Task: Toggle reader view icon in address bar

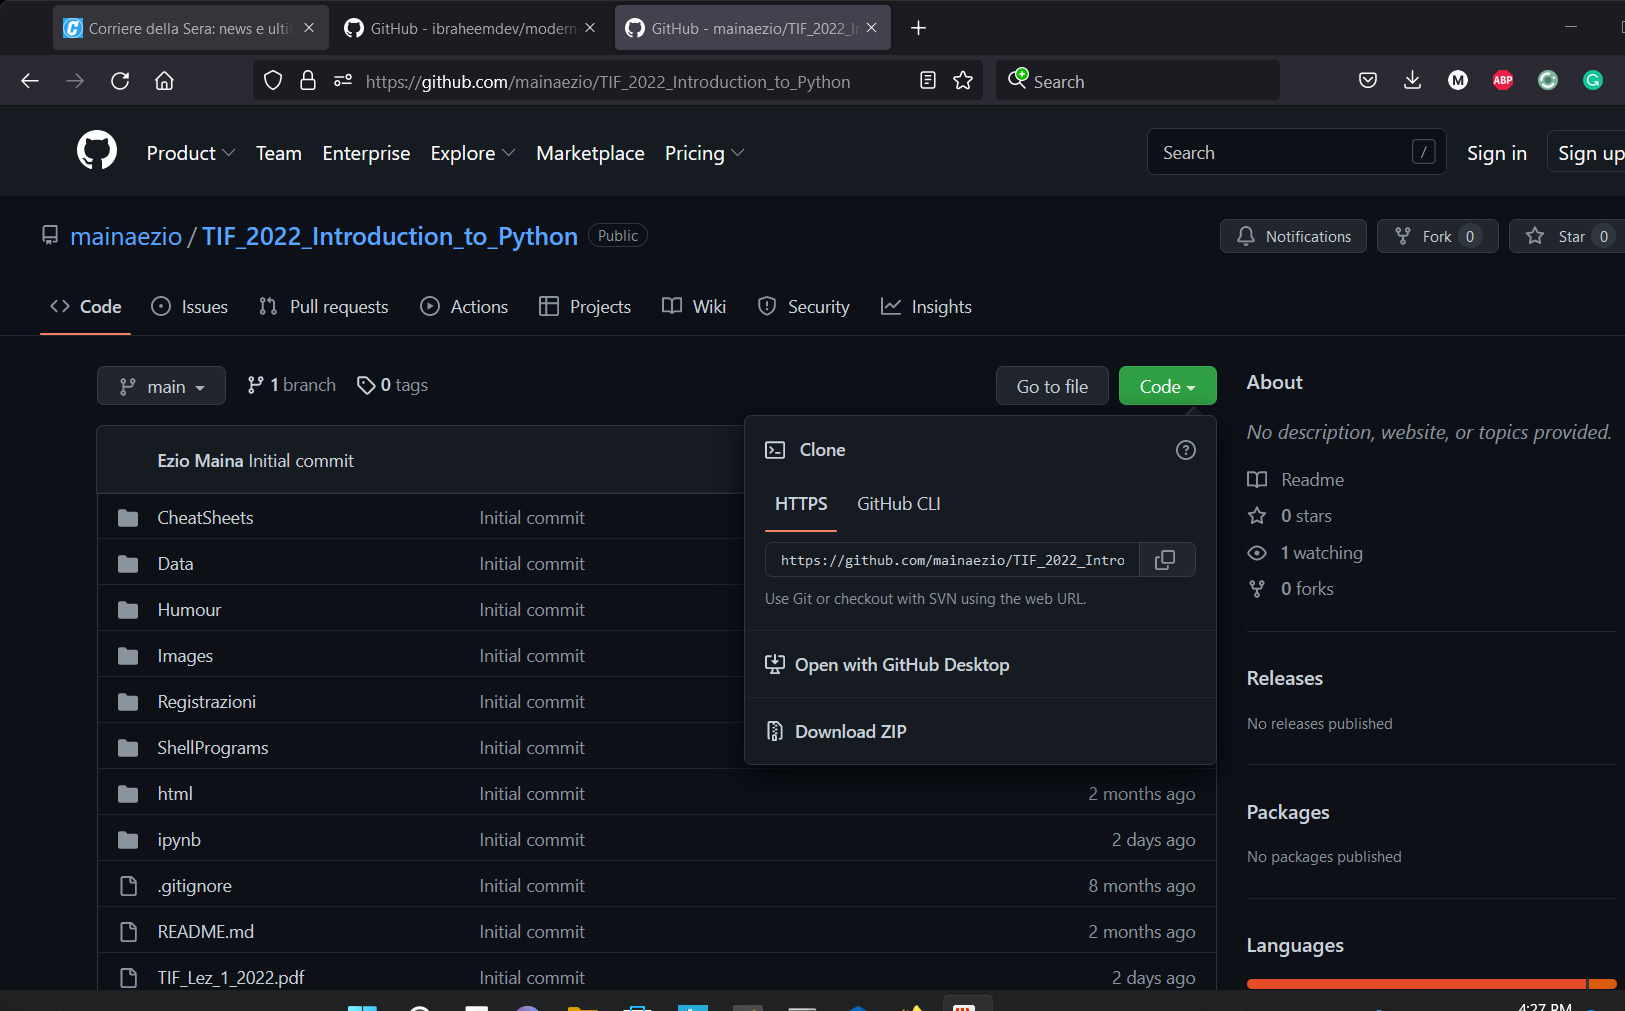Action: 928,81
